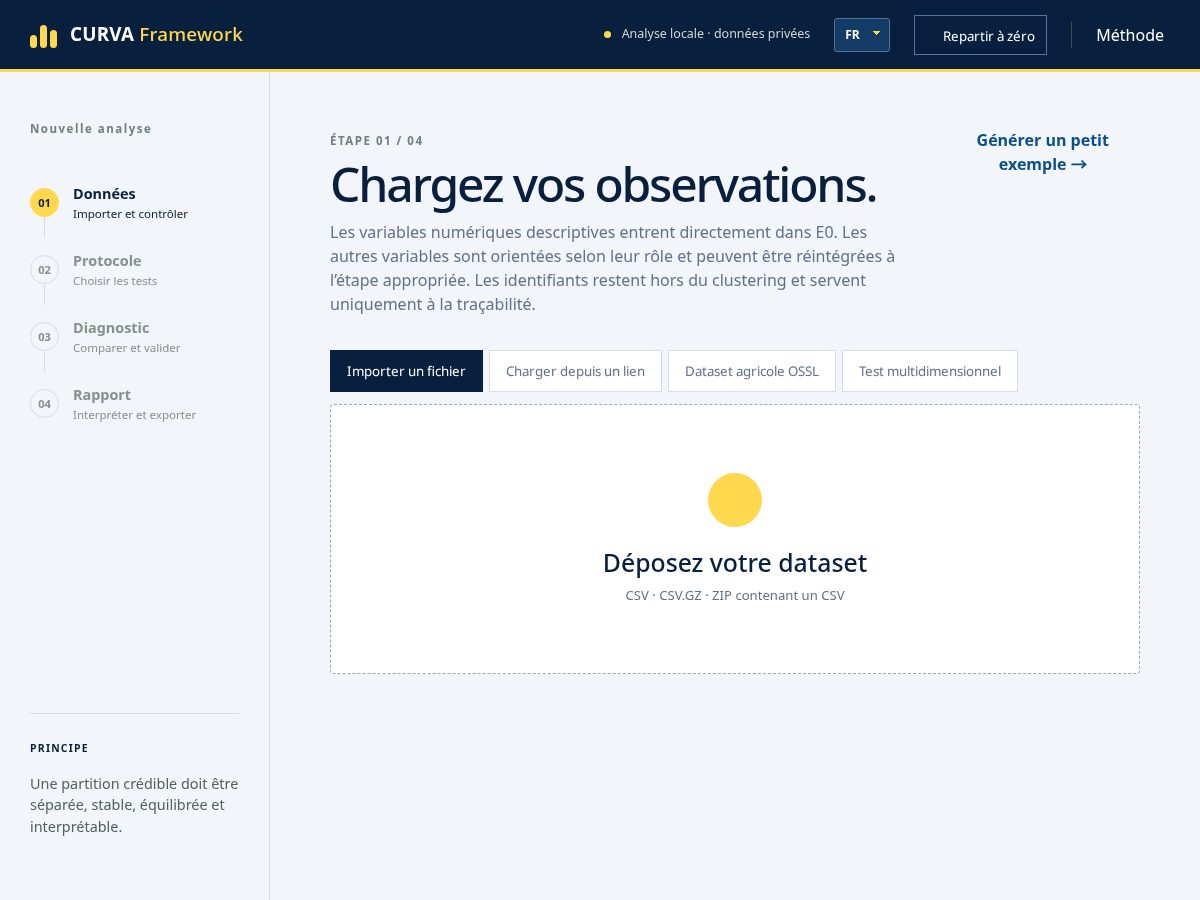Switch to Importer un fichier tab
Image resolution: width=1200 pixels, height=900 pixels.
[406, 371]
